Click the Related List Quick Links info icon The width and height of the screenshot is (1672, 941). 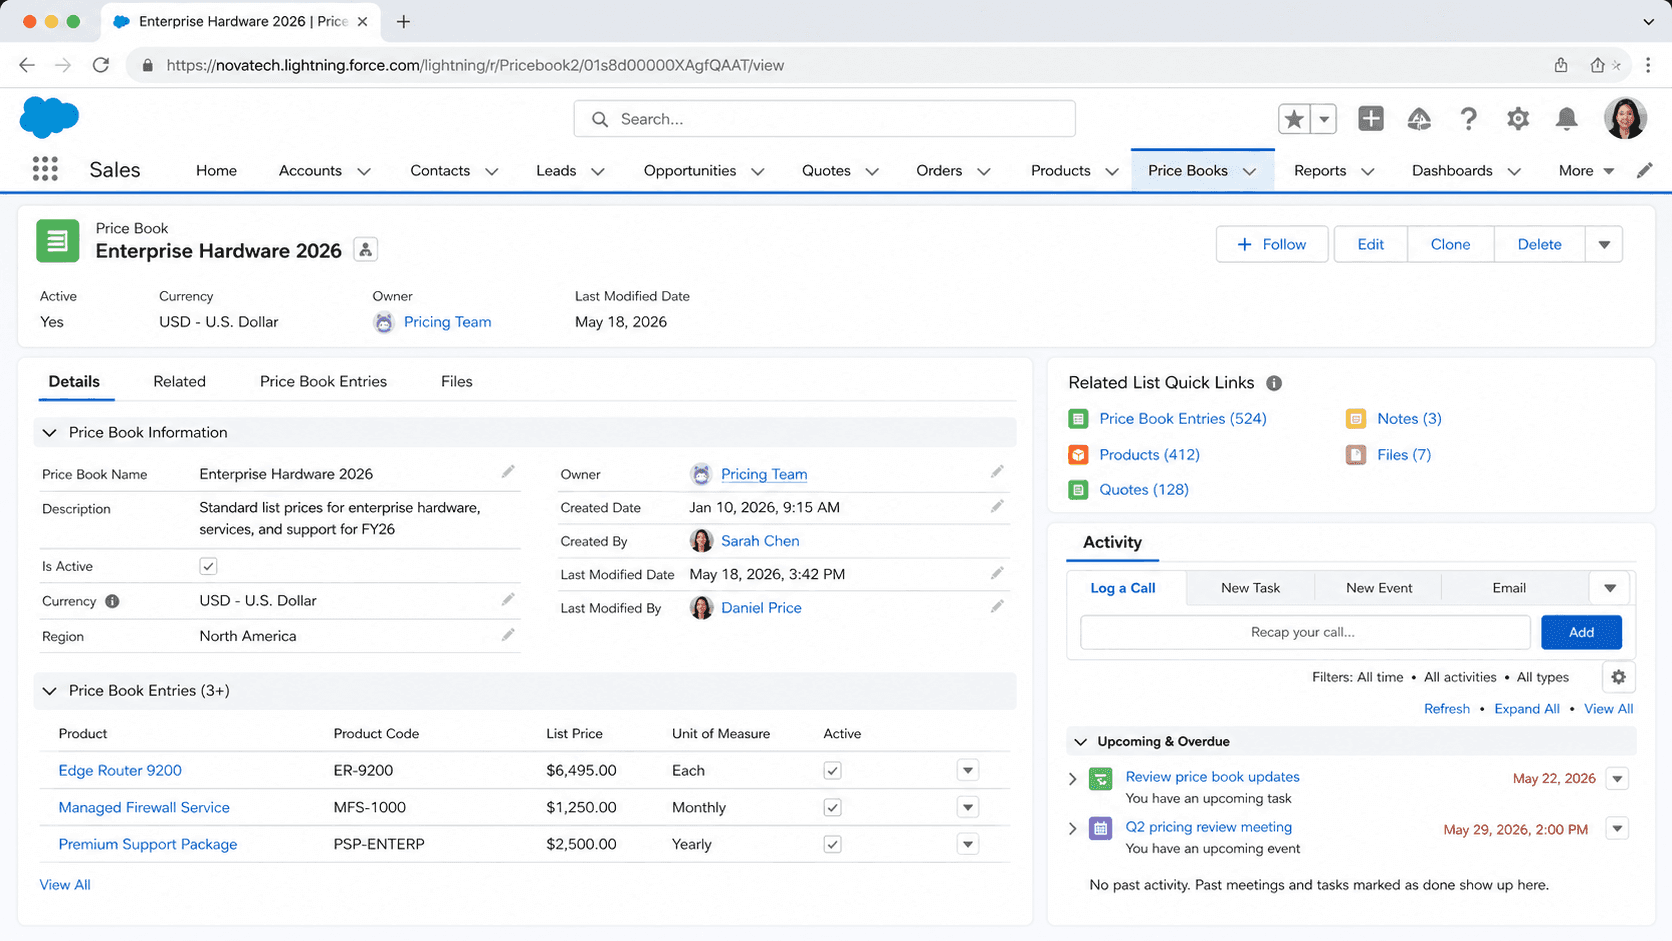tap(1274, 383)
